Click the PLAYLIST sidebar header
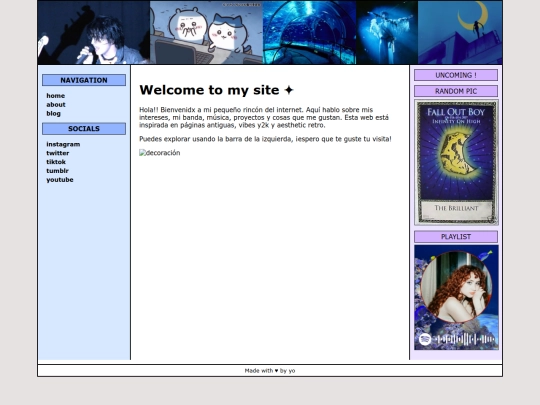Screen dimensions: 540x405 coord(456,237)
